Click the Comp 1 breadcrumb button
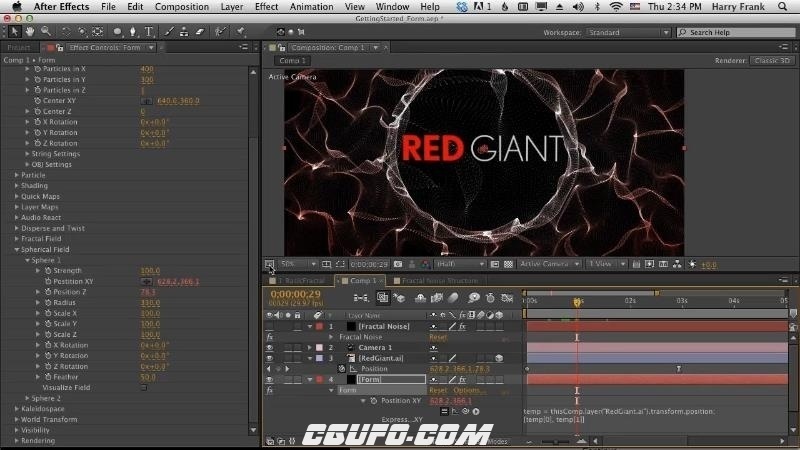 (292, 60)
